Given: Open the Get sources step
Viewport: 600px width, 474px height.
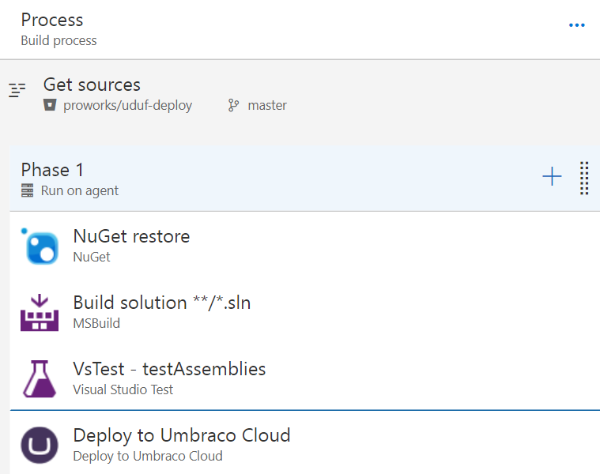Looking at the screenshot, I should click(x=92, y=85).
